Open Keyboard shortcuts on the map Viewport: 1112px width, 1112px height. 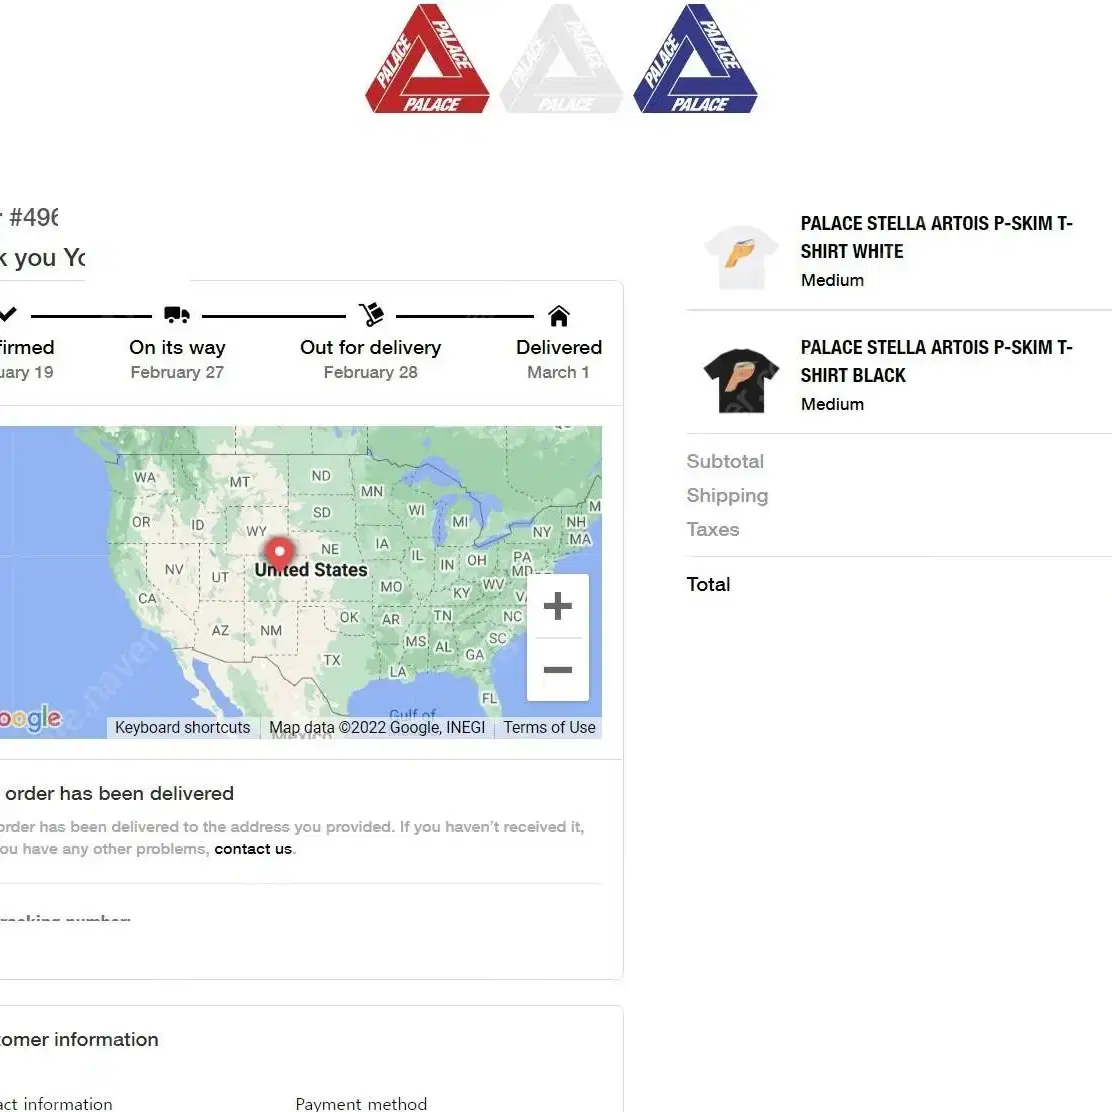pos(182,728)
